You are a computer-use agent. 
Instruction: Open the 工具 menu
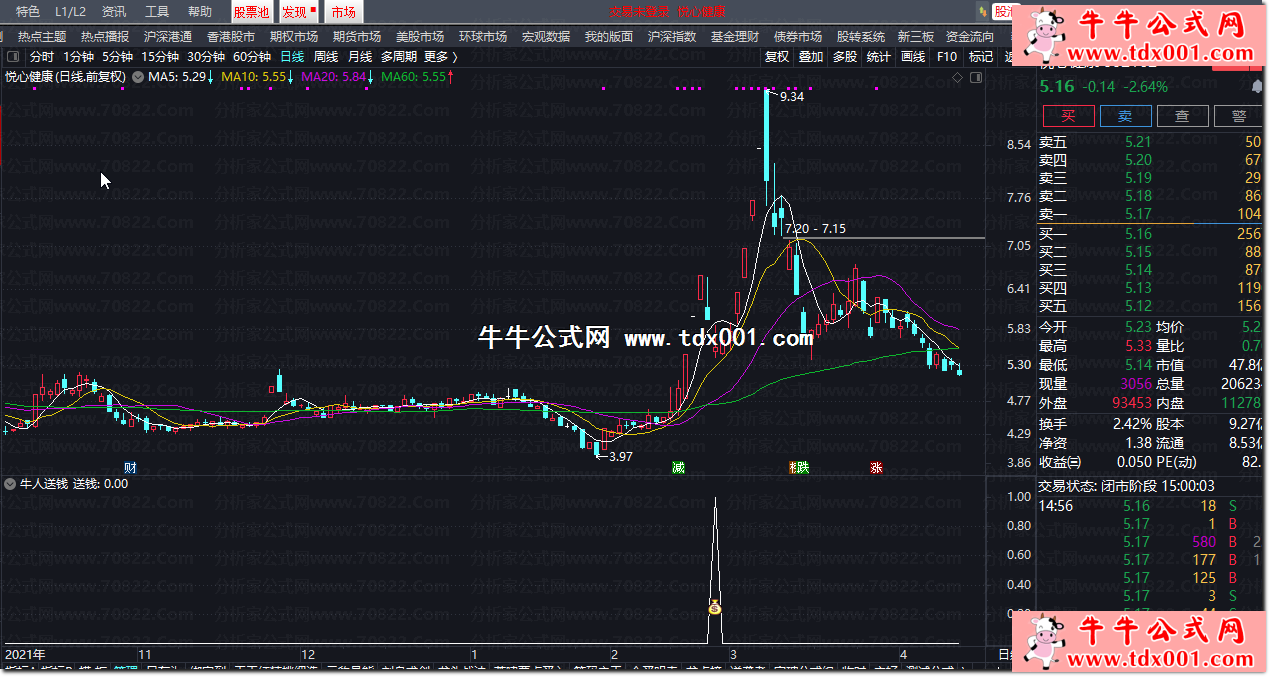157,12
